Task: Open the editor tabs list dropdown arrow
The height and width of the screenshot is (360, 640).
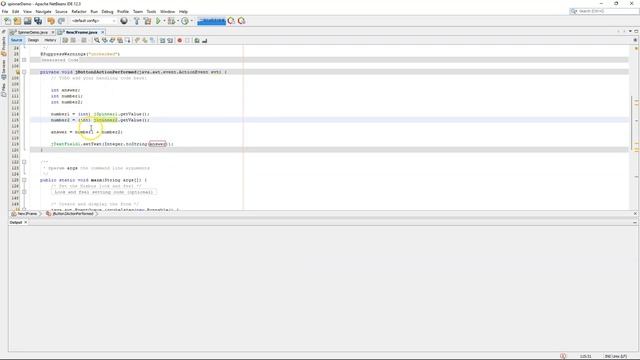Action: (630, 31)
